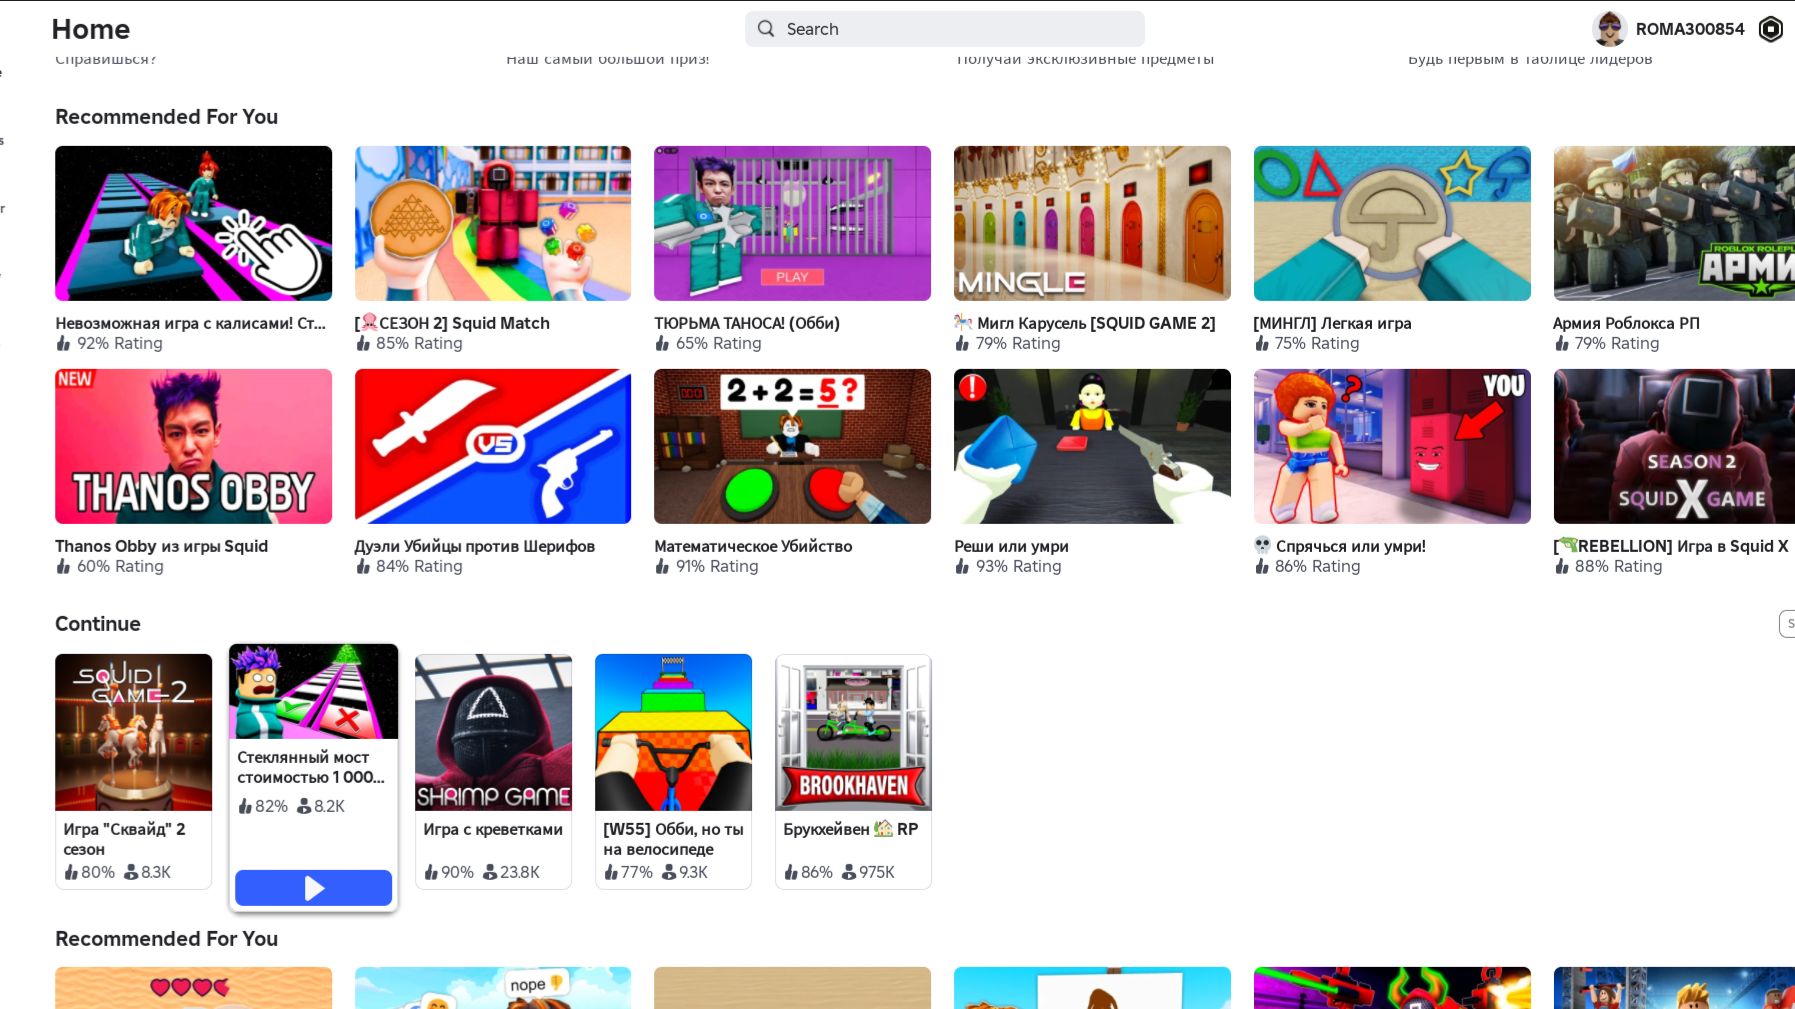The image size is (1795, 1009).
Task: Click the Continue section heading
Action: (98, 623)
